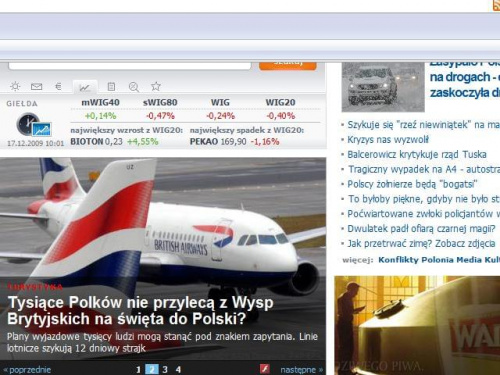The width and height of the screenshot is (500, 375).
Task: Click inside the search input field
Action: pyautogui.click(x=130, y=65)
